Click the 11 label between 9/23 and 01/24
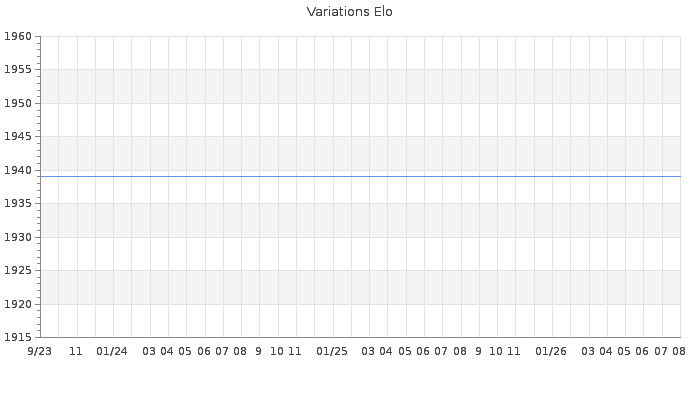Viewport: 700px width, 400px height. (75, 351)
